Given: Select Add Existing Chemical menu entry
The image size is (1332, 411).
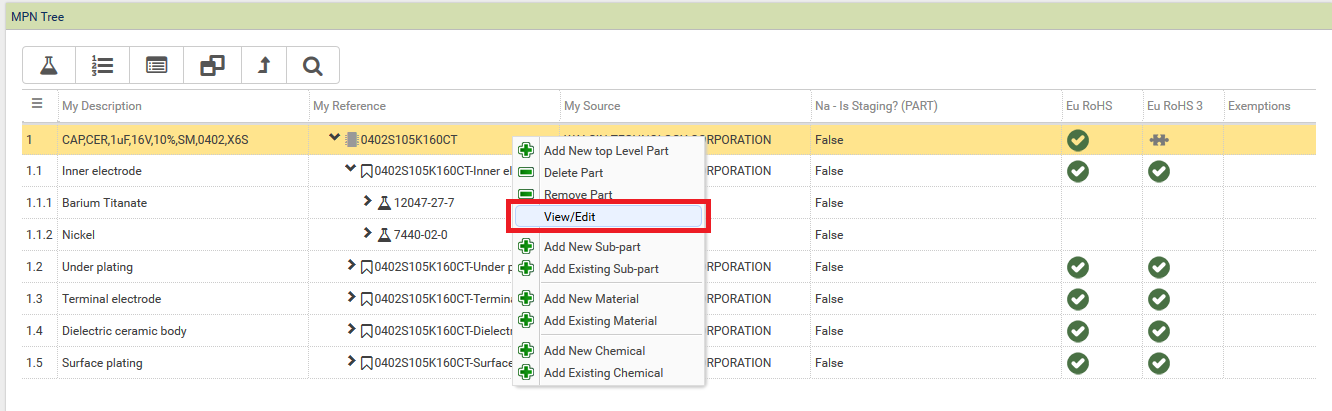Looking at the screenshot, I should 603,373.
